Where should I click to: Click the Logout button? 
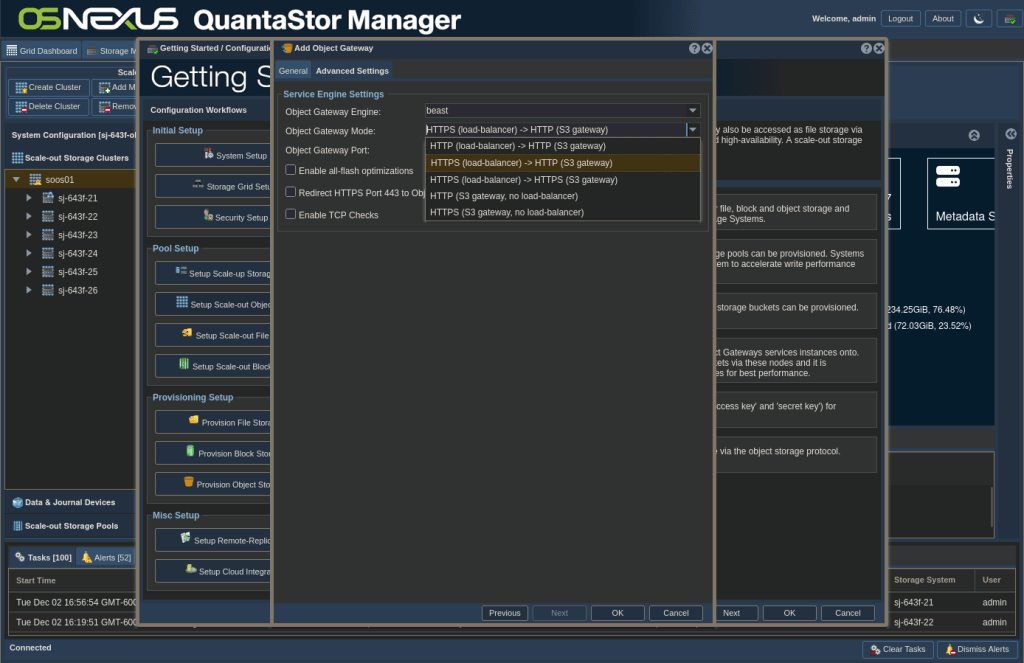[x=900, y=19]
